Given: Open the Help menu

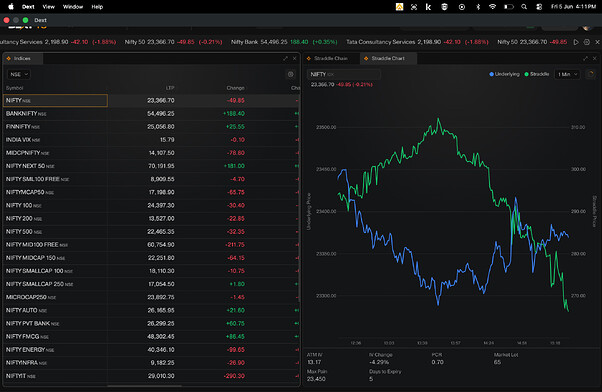Looking at the screenshot, I should coord(97,7).
